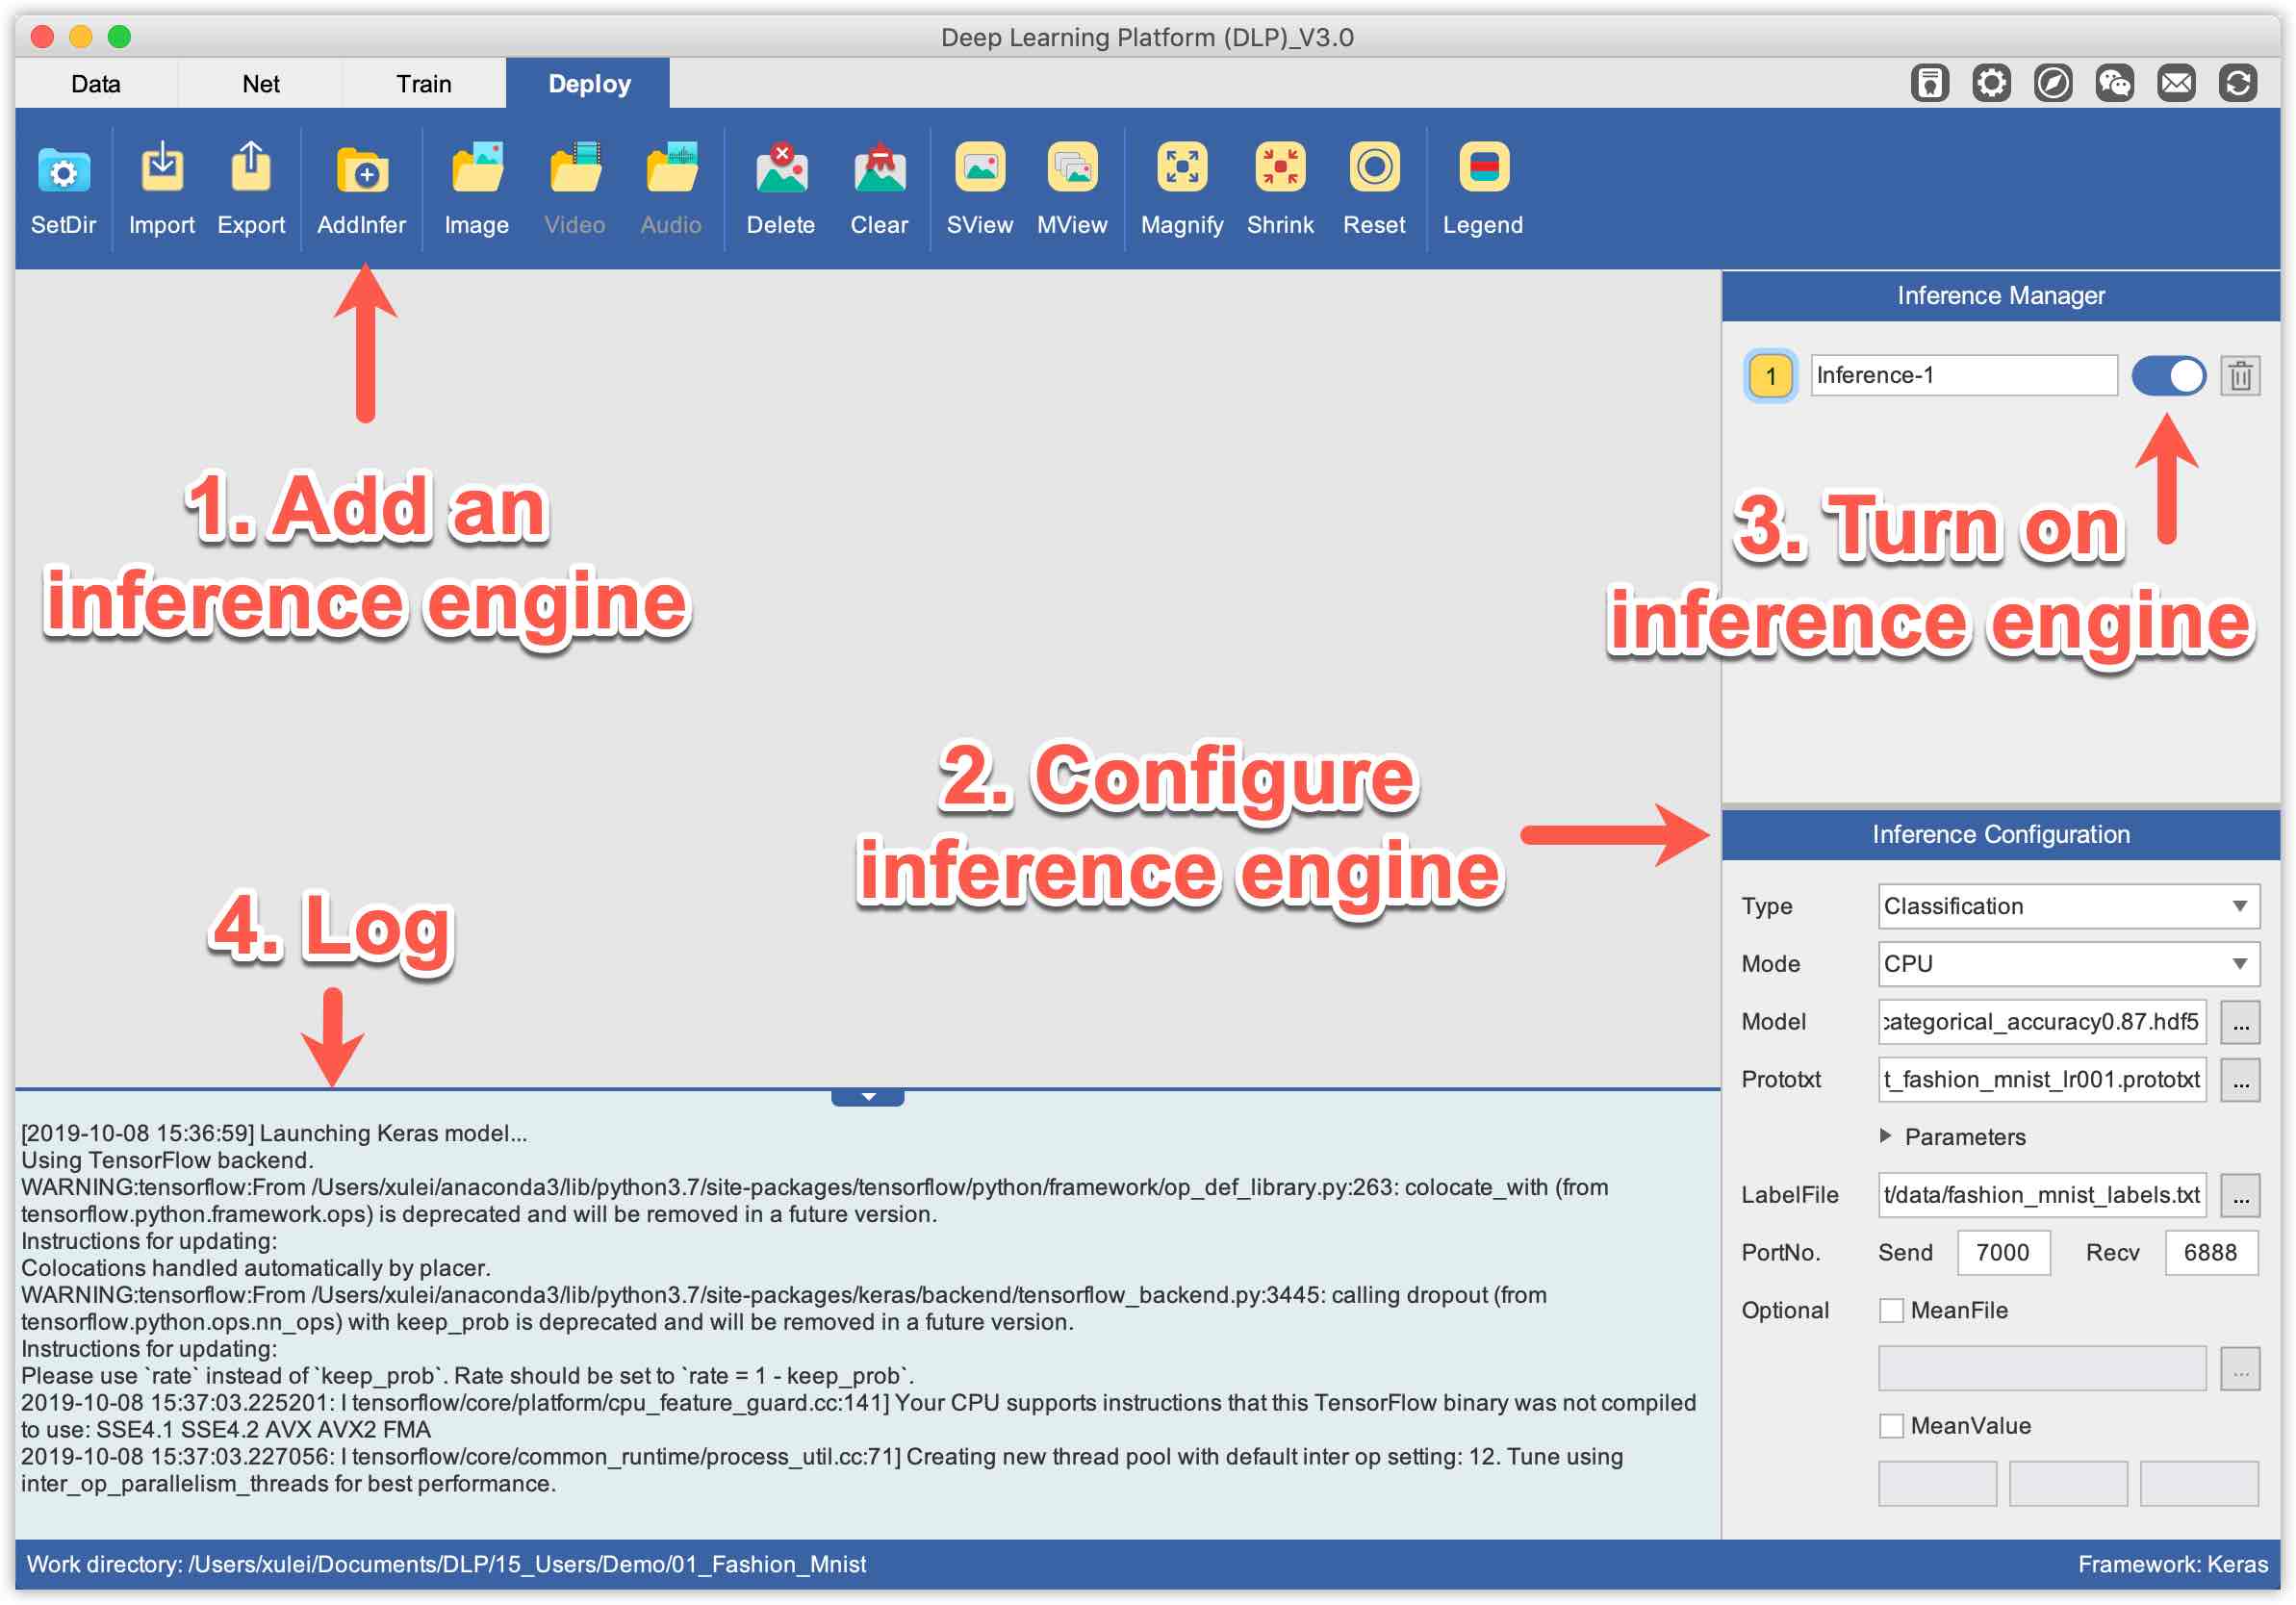Click the SetDir folder icon

pyautogui.click(x=63, y=170)
